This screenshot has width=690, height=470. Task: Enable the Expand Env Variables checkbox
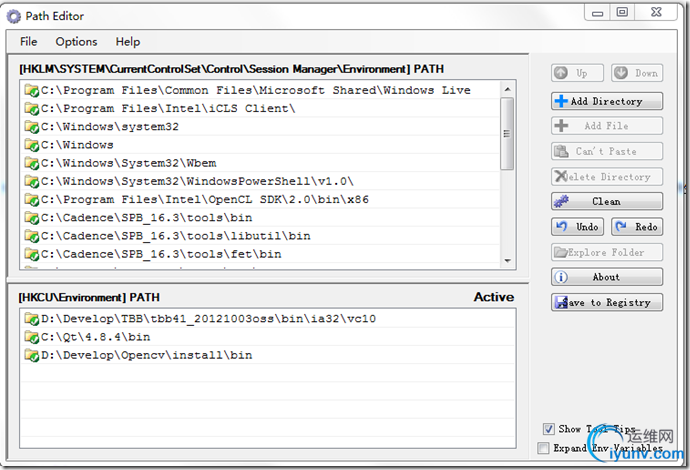(544, 448)
